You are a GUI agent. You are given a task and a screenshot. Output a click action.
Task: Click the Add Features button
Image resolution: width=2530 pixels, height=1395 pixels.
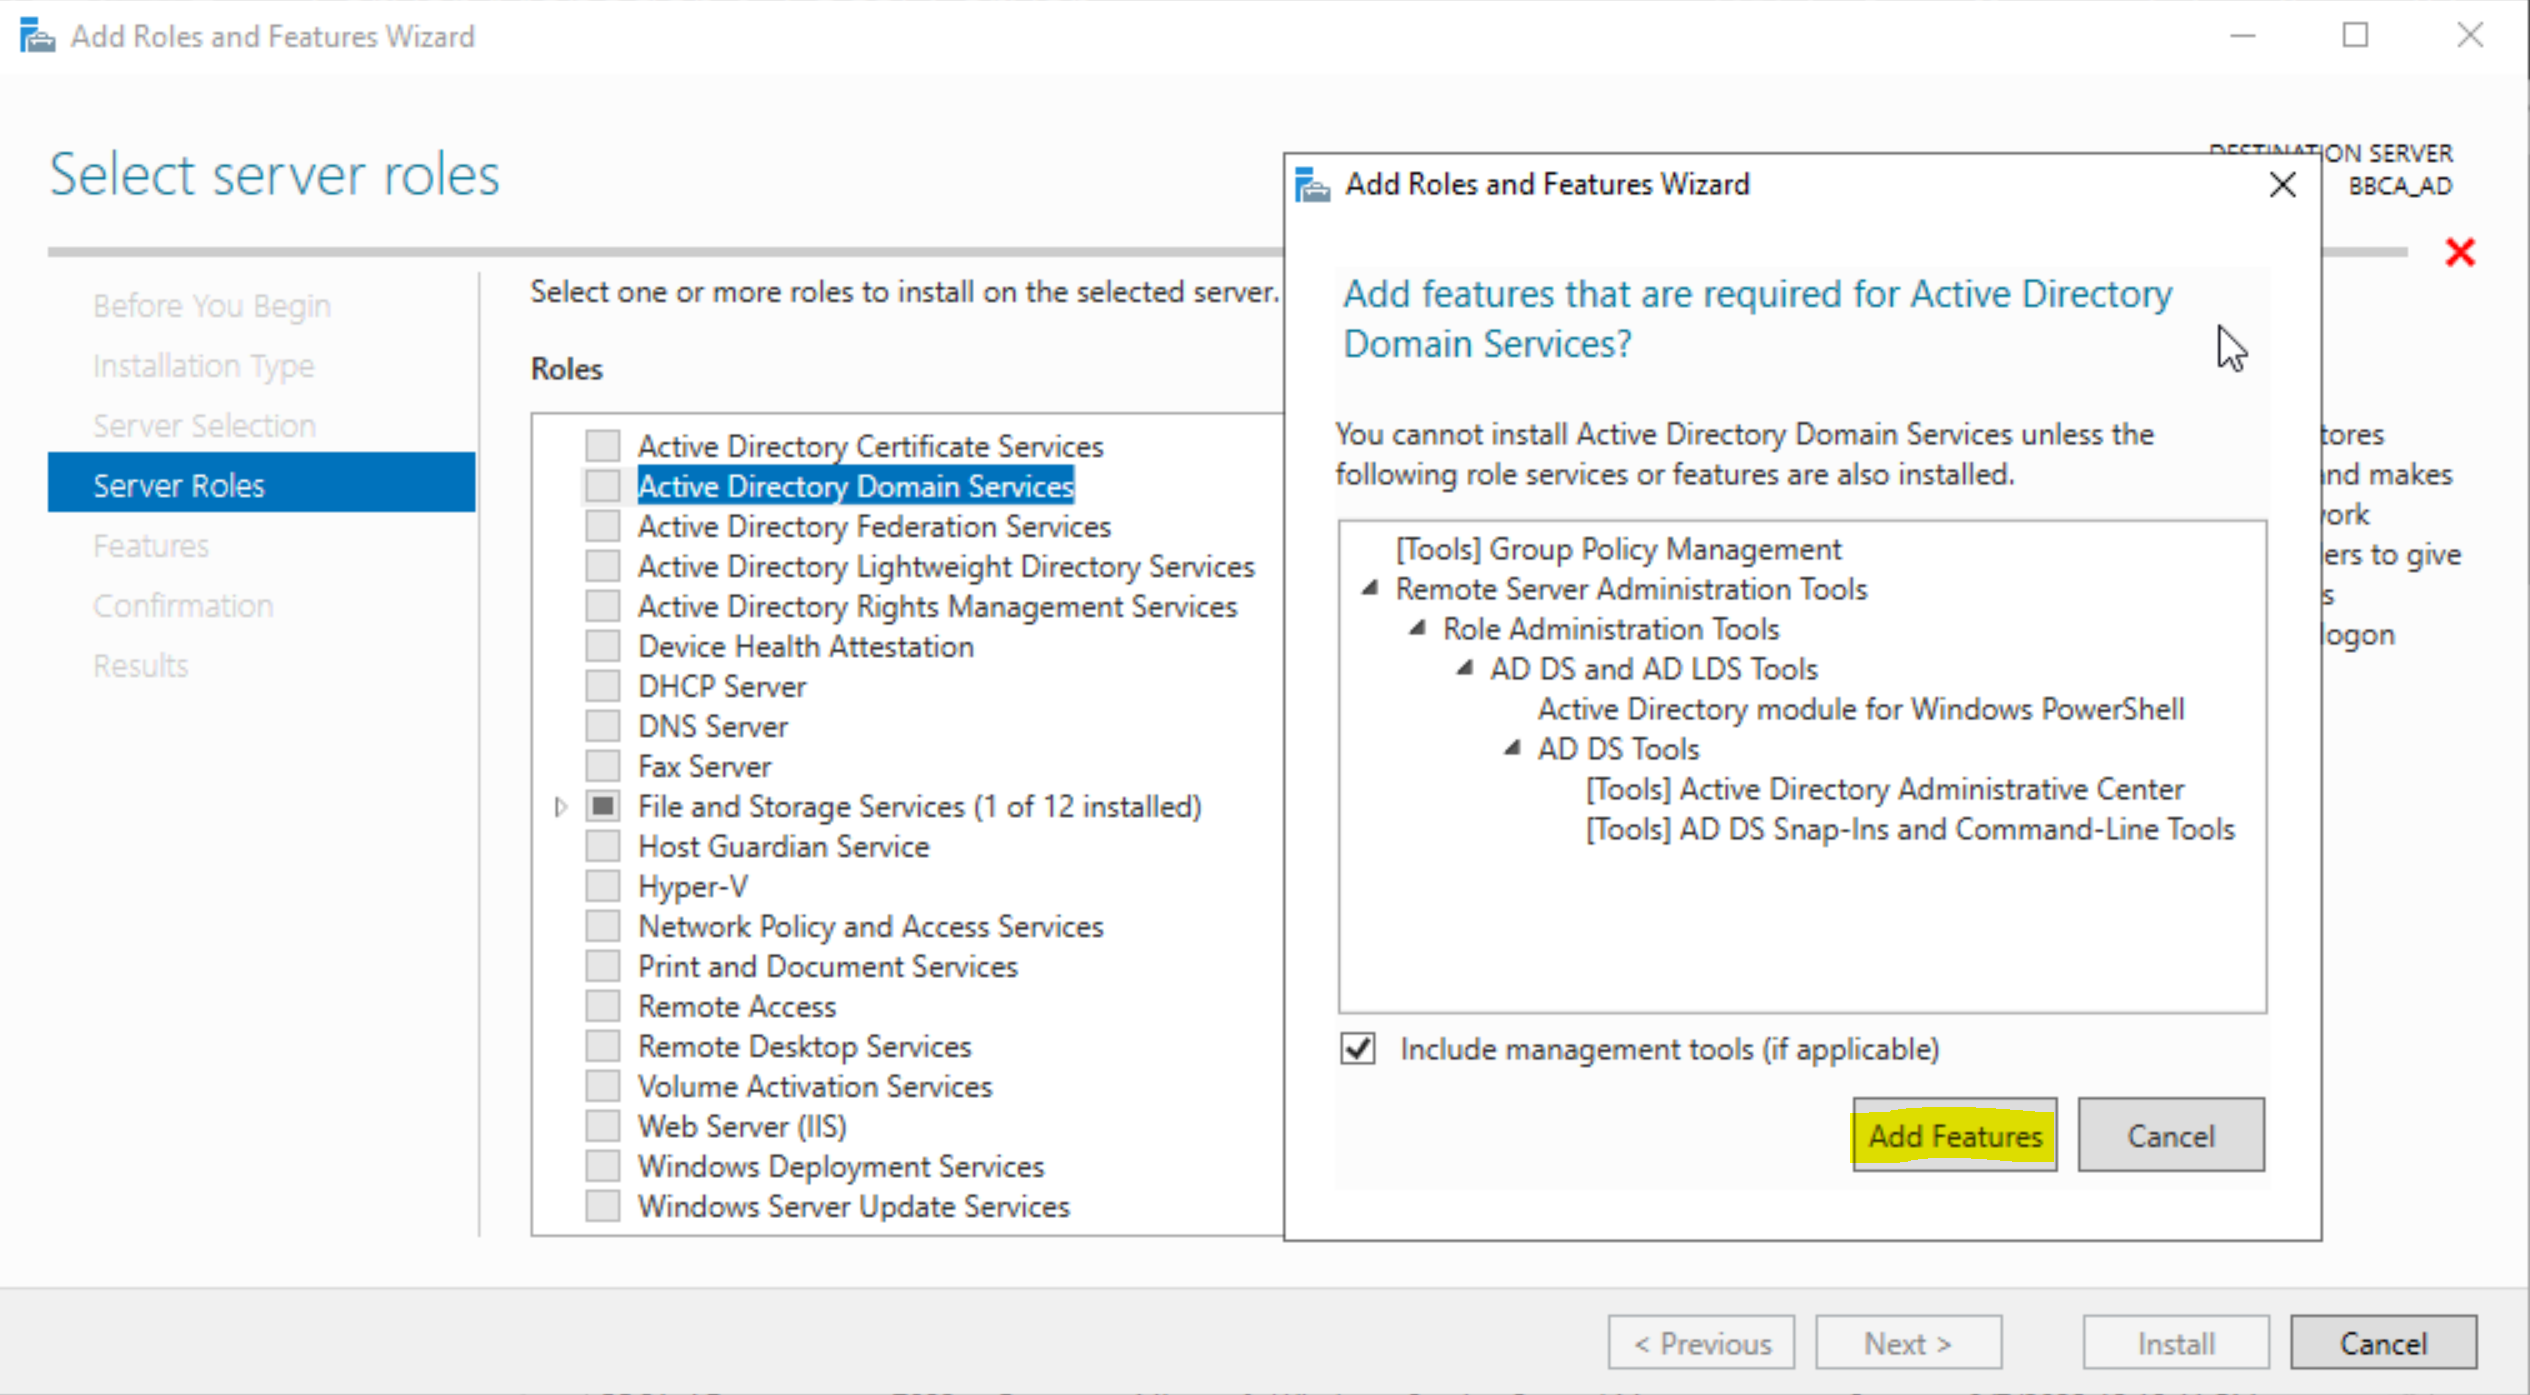click(1954, 1135)
